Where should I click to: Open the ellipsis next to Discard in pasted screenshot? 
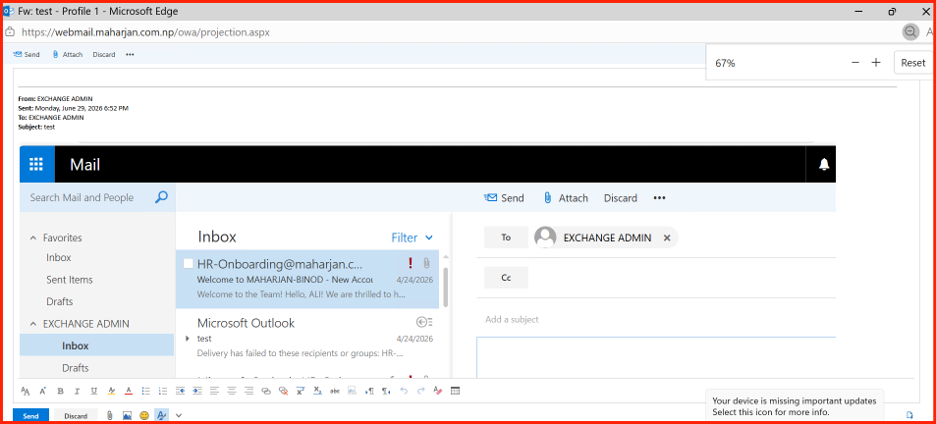(659, 198)
